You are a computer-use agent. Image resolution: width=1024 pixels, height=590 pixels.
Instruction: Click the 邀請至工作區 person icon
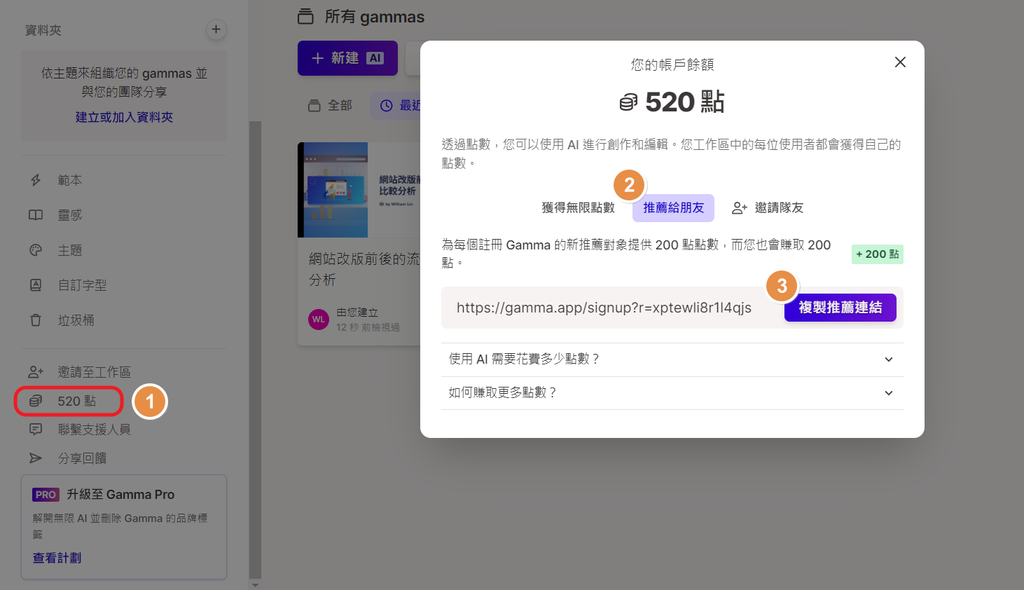click(36, 372)
